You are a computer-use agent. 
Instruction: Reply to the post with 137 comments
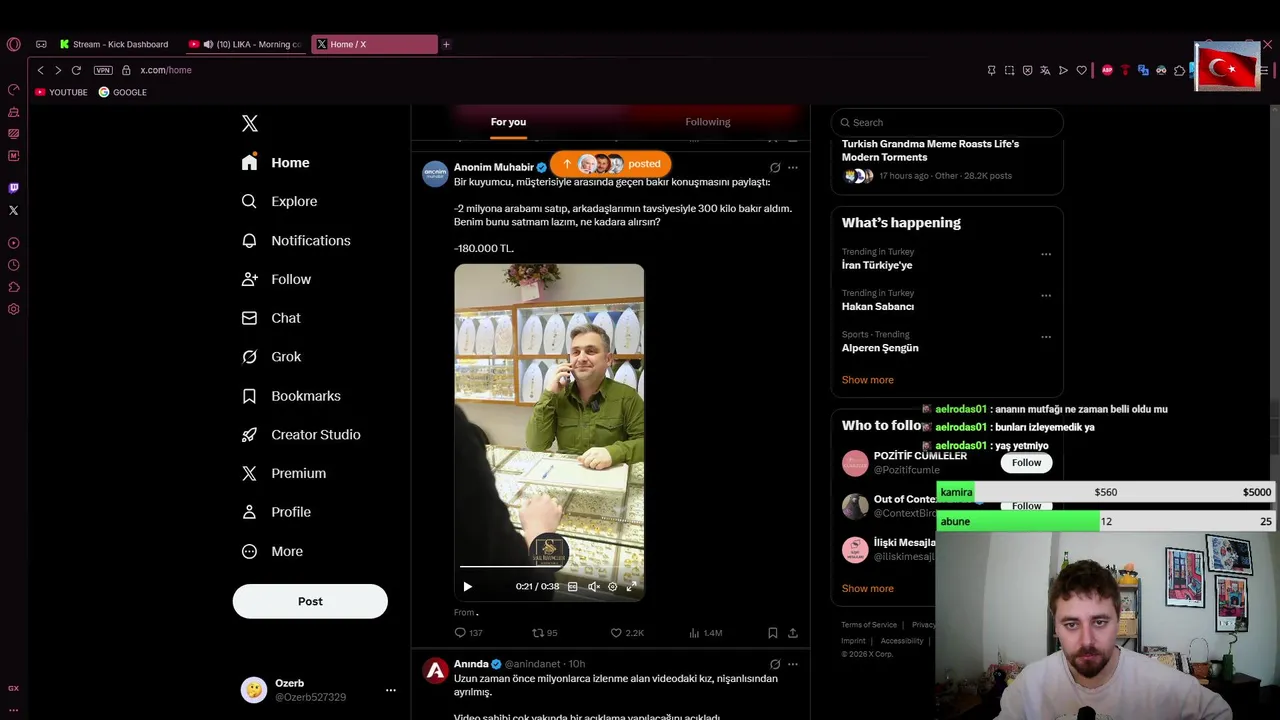468,633
